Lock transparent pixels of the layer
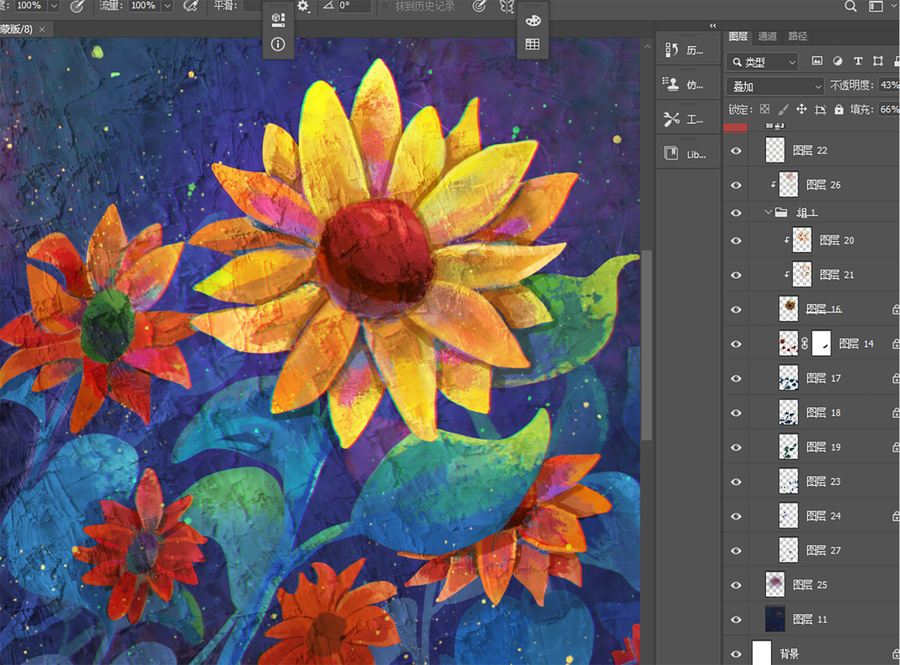The width and height of the screenshot is (900, 665). click(x=765, y=109)
